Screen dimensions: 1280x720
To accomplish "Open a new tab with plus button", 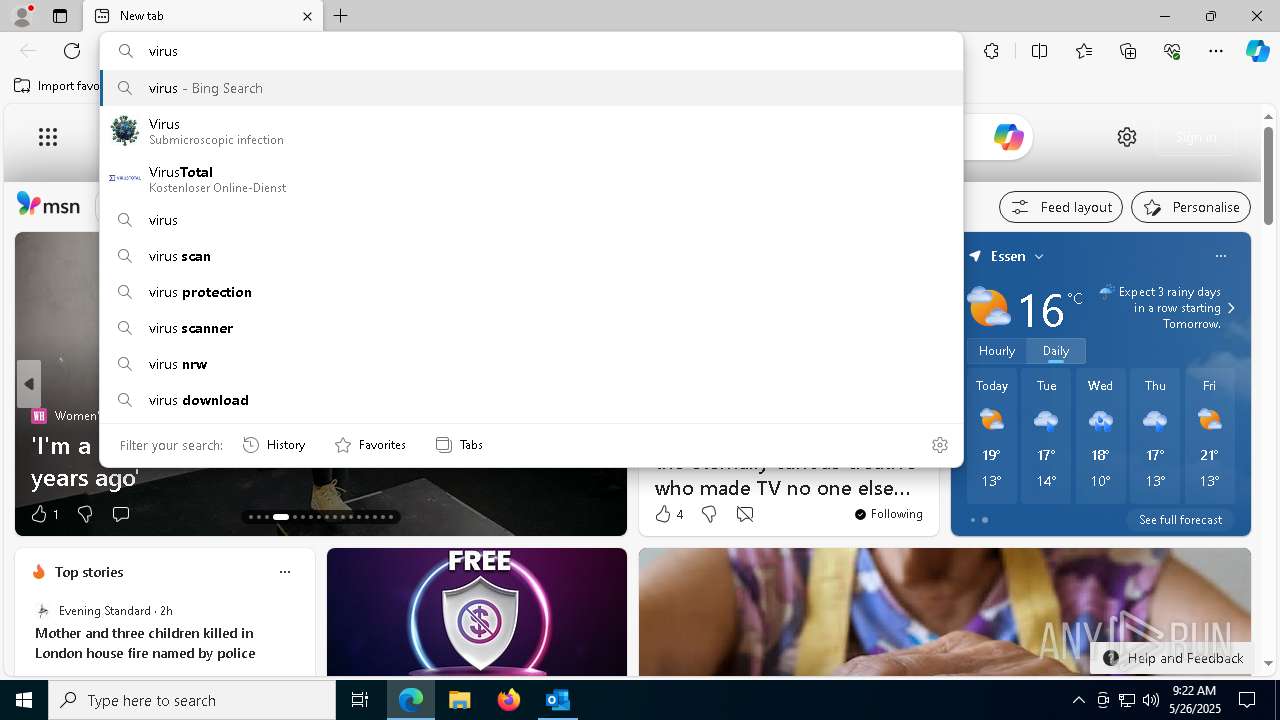I will click(x=341, y=16).
